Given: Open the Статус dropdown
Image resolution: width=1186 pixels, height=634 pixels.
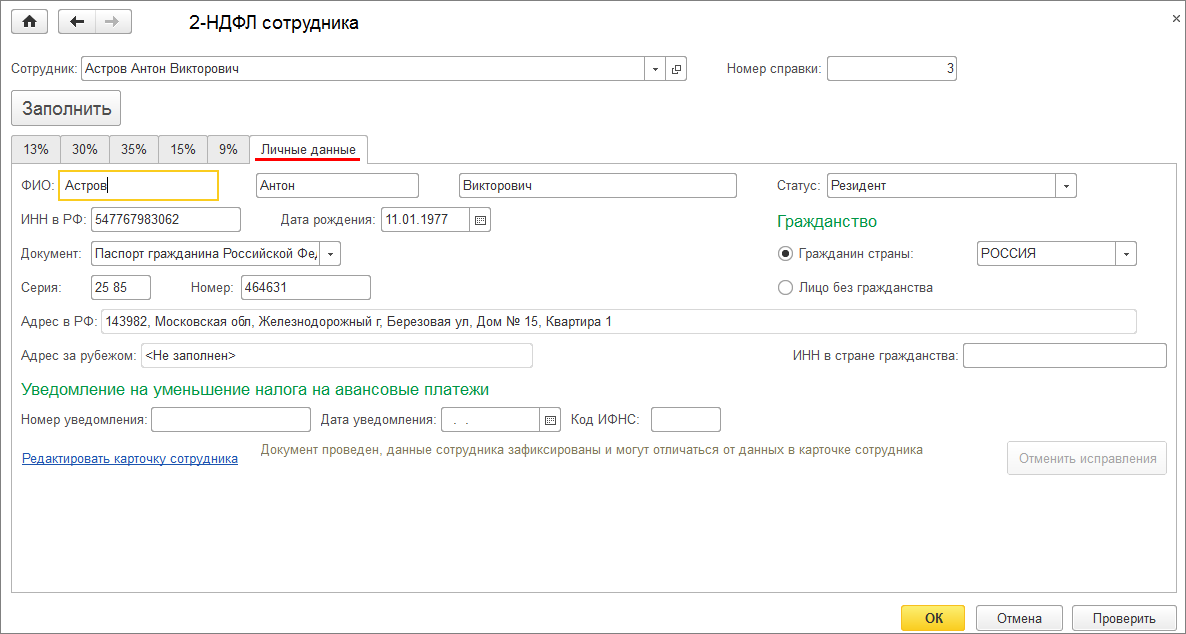Looking at the screenshot, I should point(1066,186).
